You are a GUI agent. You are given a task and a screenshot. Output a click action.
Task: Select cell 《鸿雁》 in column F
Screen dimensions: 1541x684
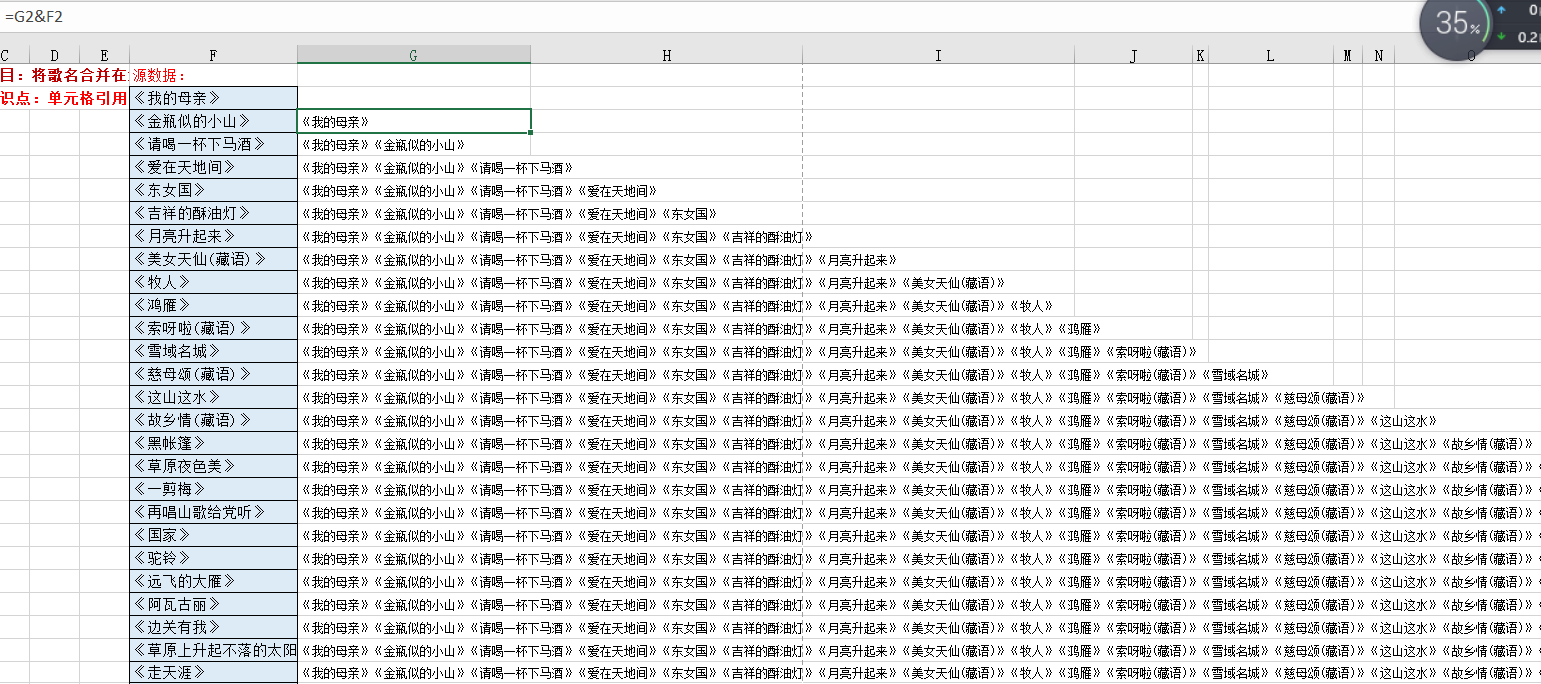[213, 305]
